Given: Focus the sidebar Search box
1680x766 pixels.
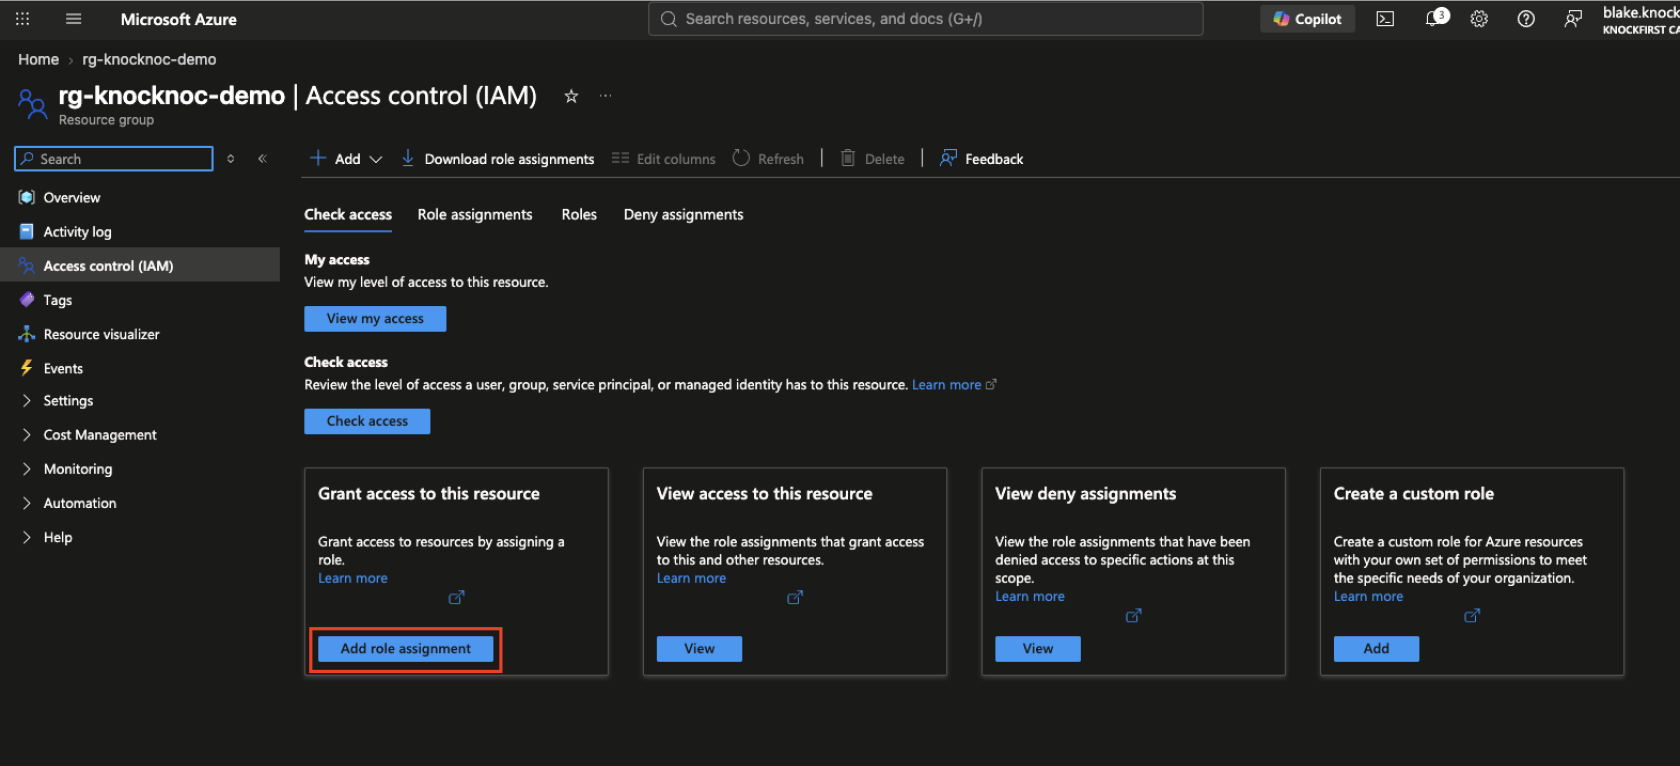Looking at the screenshot, I should (114, 159).
